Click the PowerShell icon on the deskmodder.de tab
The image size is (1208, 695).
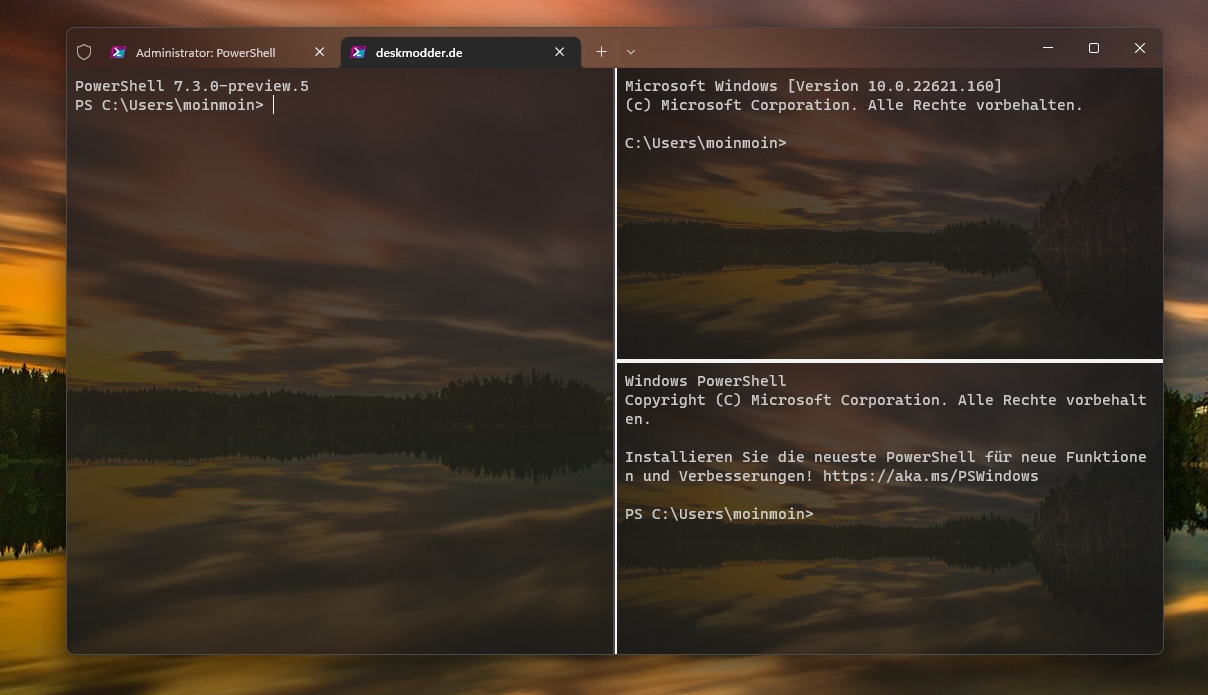pyautogui.click(x=358, y=52)
